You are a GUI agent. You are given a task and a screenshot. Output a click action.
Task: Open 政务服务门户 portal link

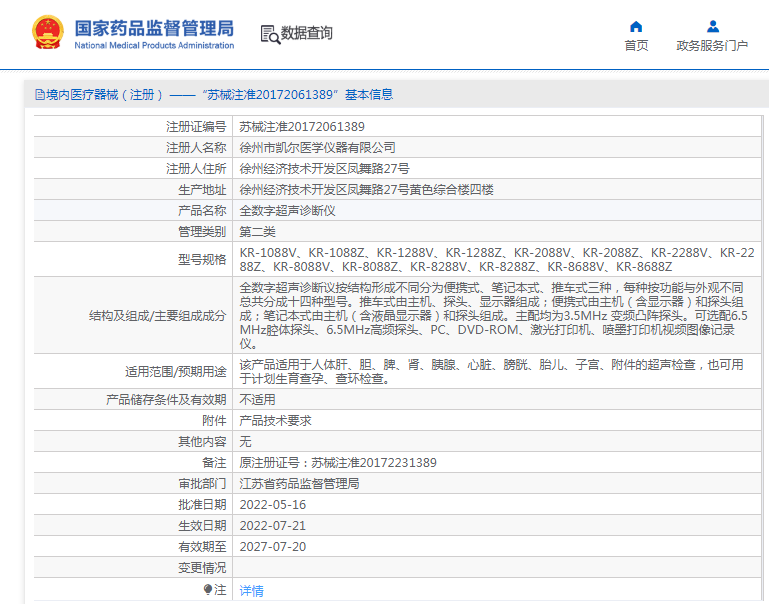tap(712, 46)
